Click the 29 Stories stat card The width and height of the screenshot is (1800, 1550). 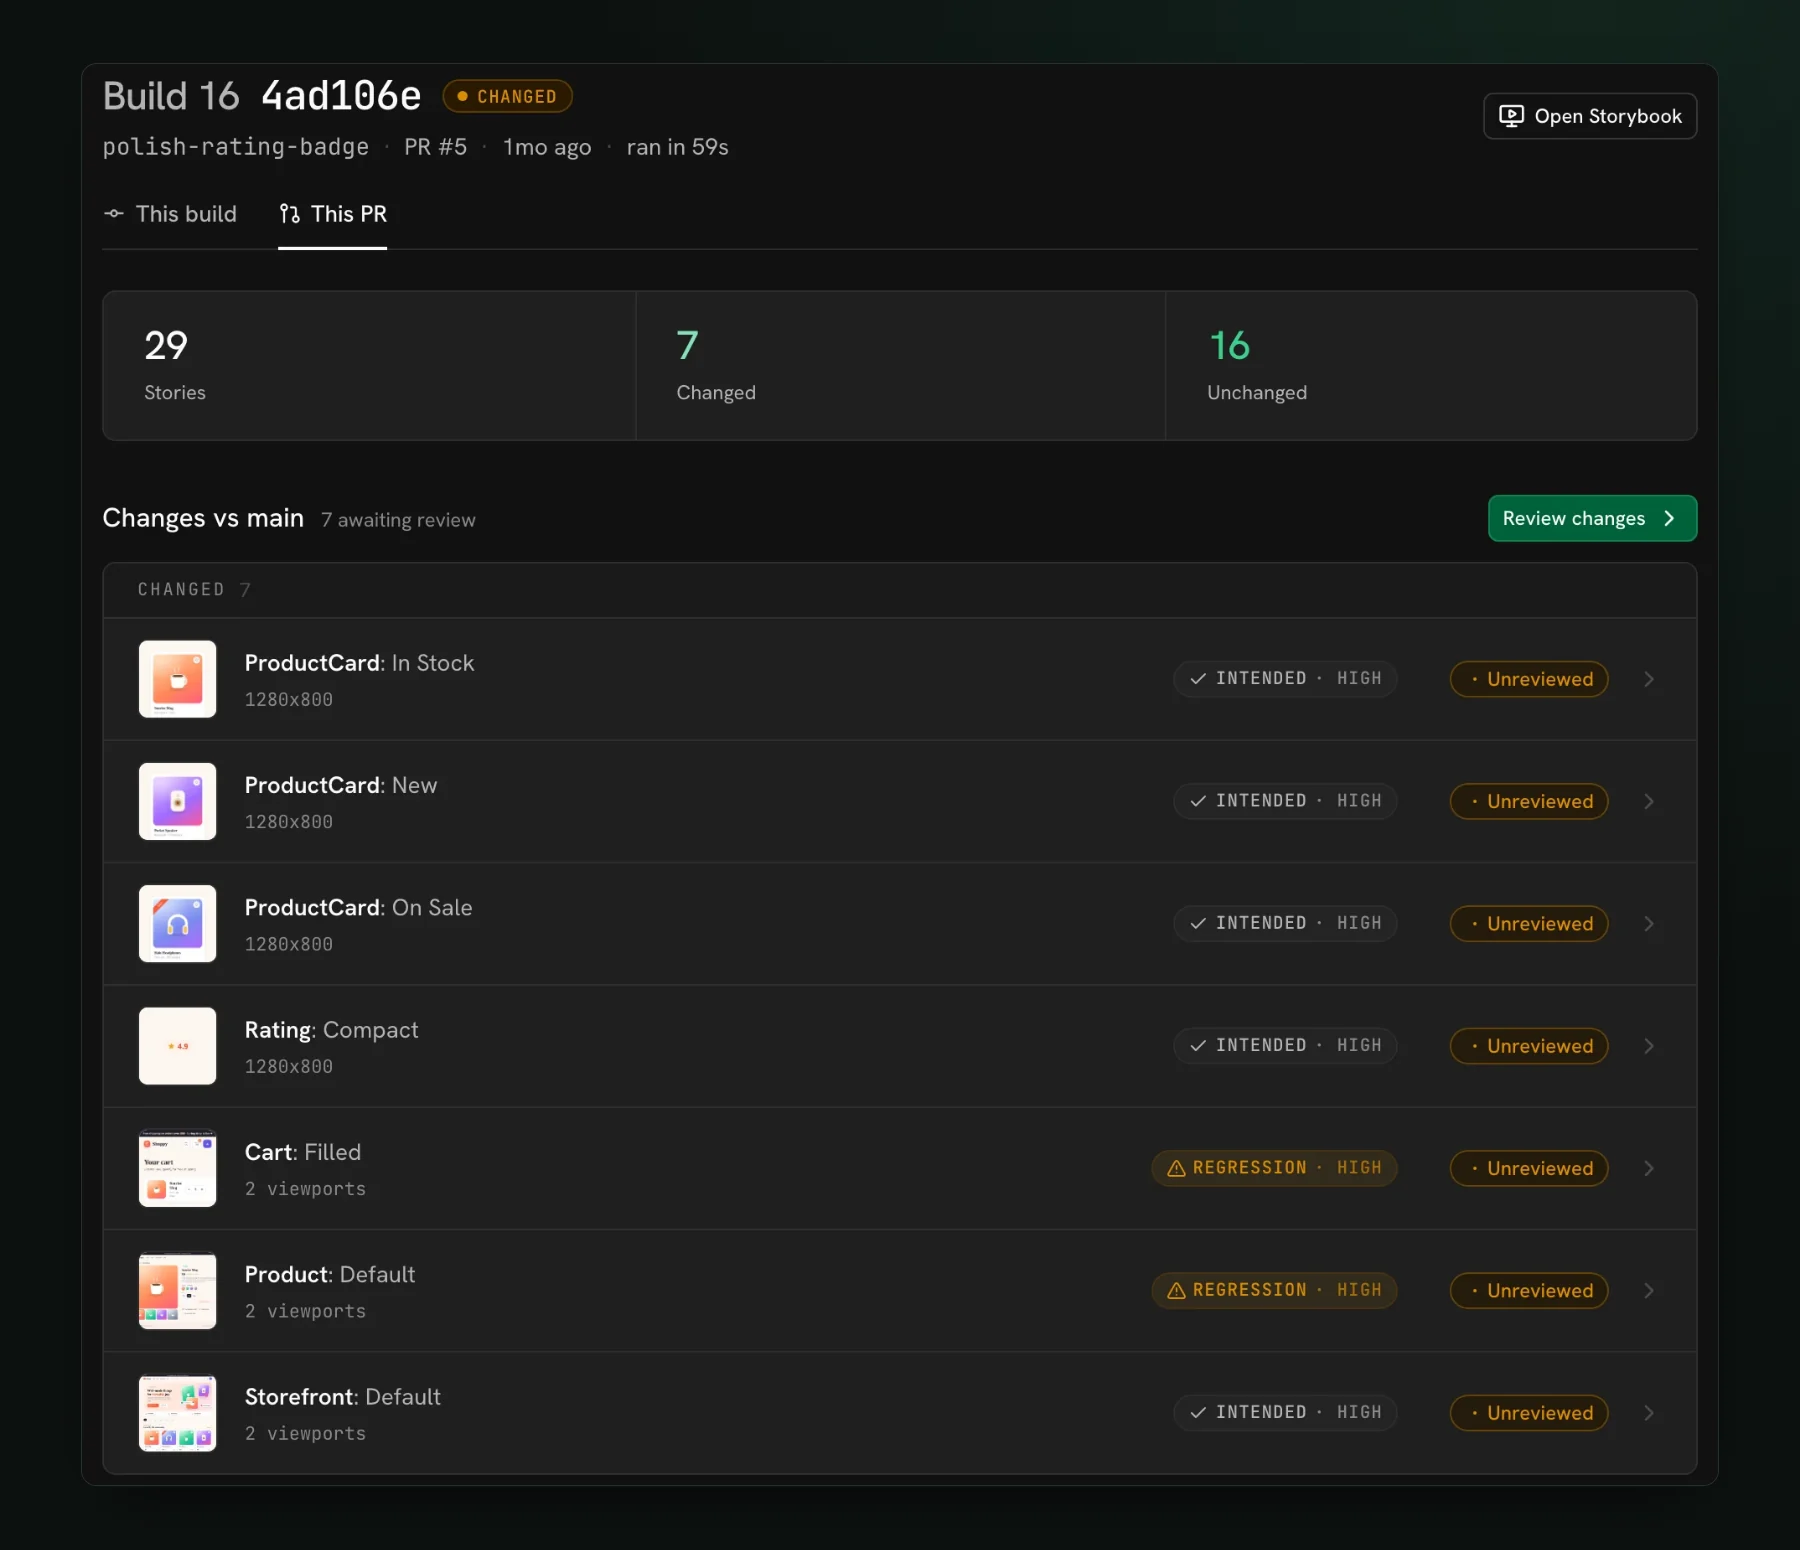pos(369,366)
